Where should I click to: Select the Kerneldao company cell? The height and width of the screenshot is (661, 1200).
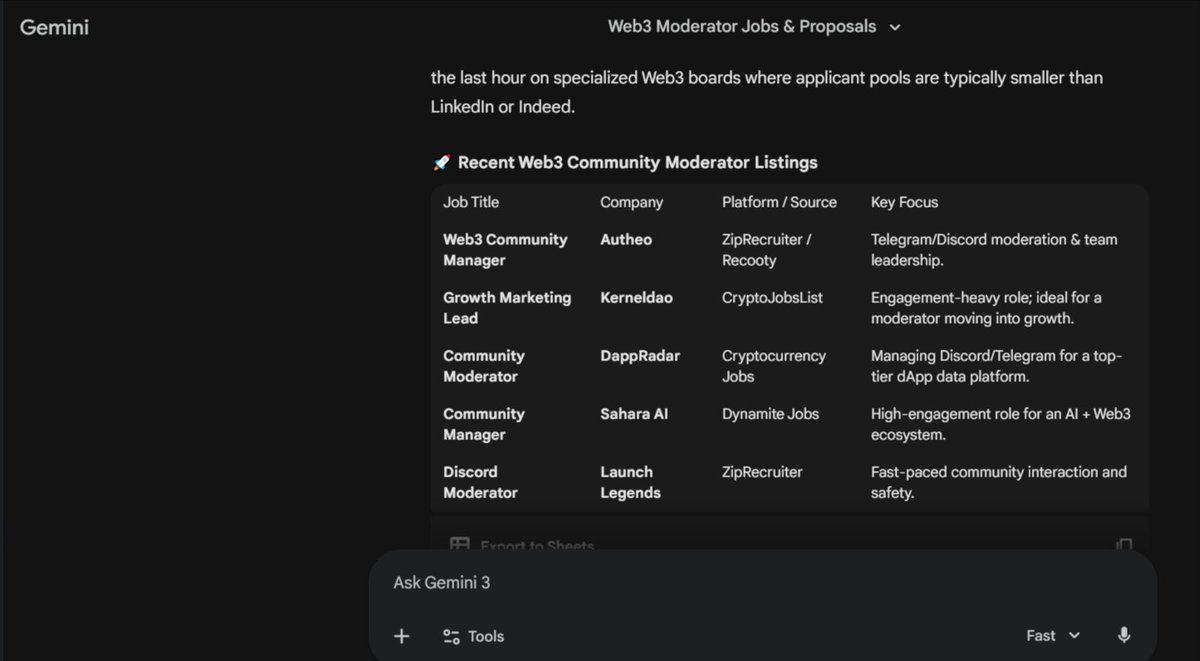636,298
